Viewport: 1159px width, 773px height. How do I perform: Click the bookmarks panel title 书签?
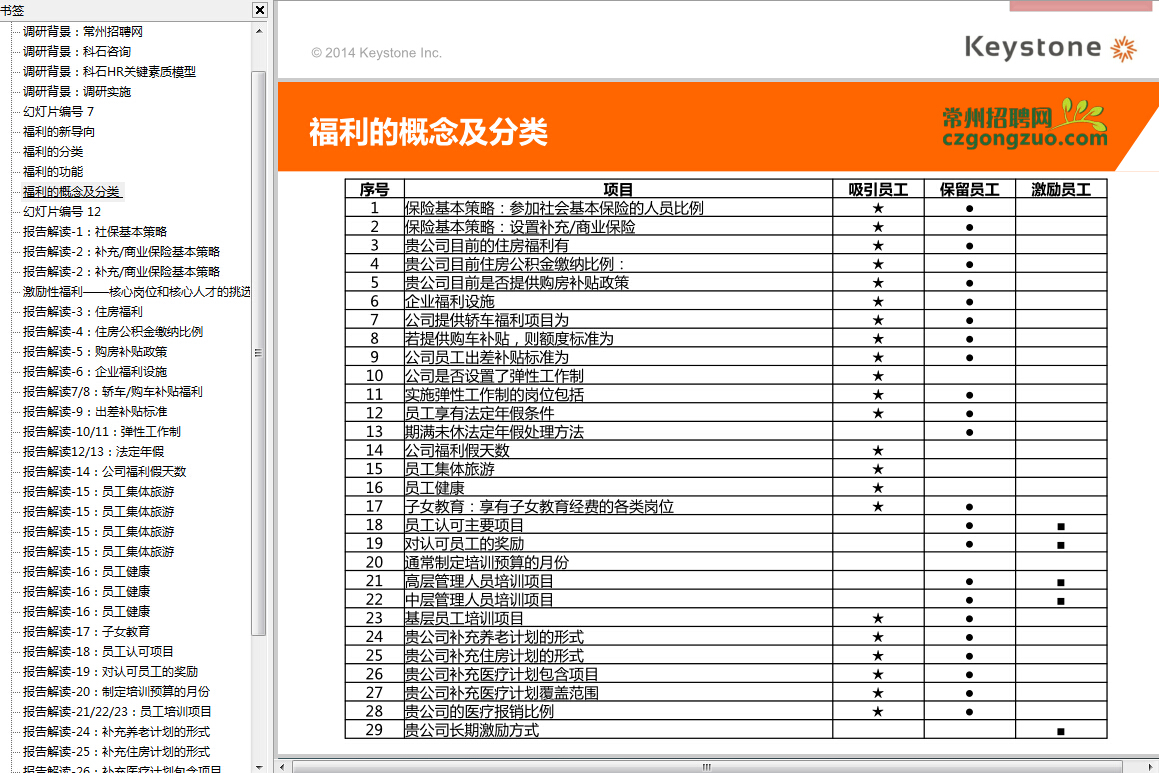(x=13, y=10)
